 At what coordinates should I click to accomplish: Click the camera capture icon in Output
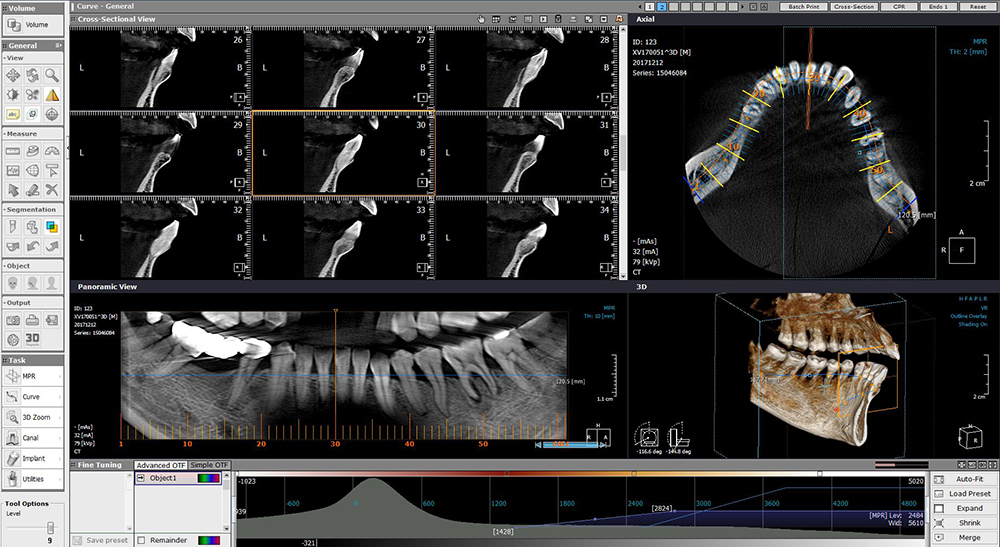pos(13,320)
